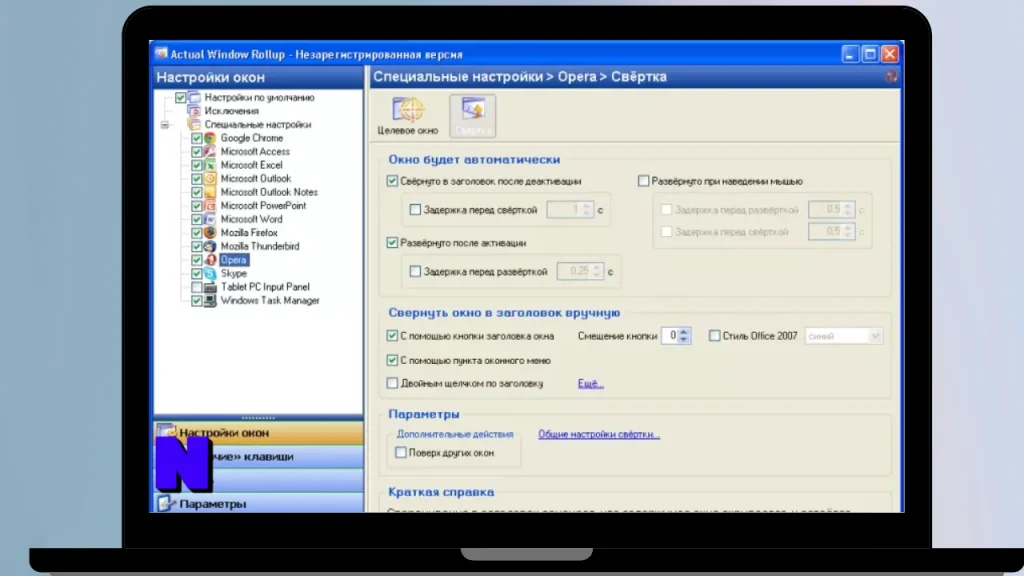This screenshot has height=576, width=1024.
Task: Select Mozilla Firefox tree item
Action: pos(249,232)
